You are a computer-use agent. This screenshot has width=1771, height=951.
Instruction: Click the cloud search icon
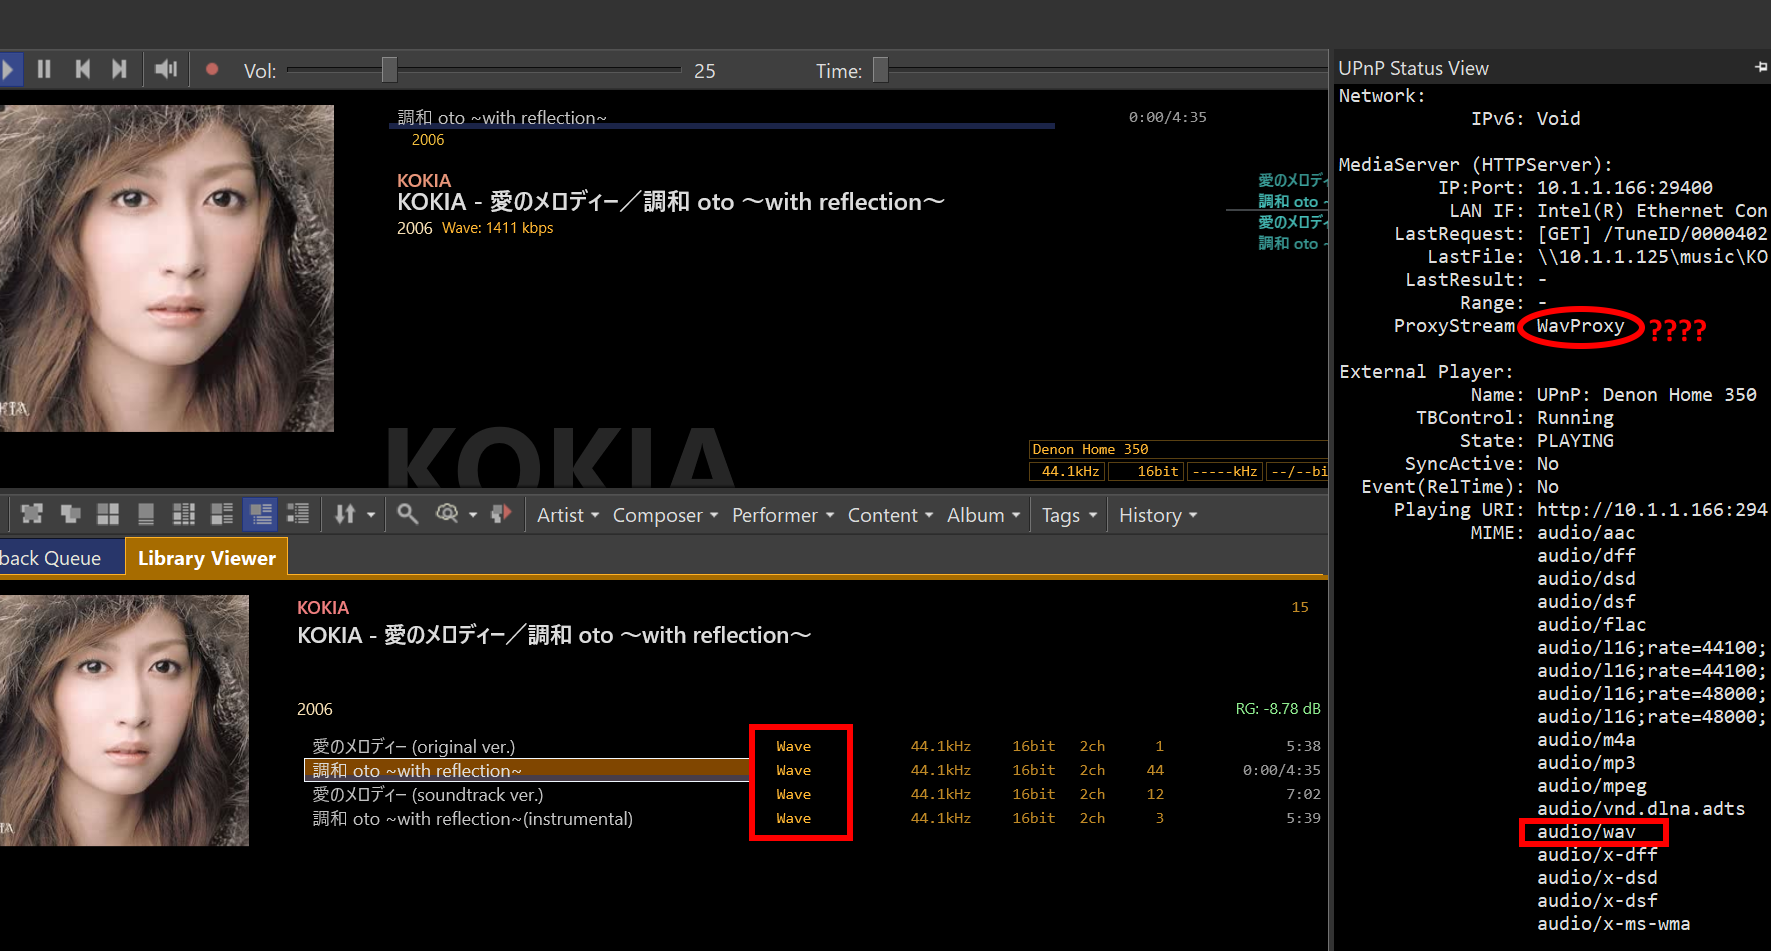447,514
